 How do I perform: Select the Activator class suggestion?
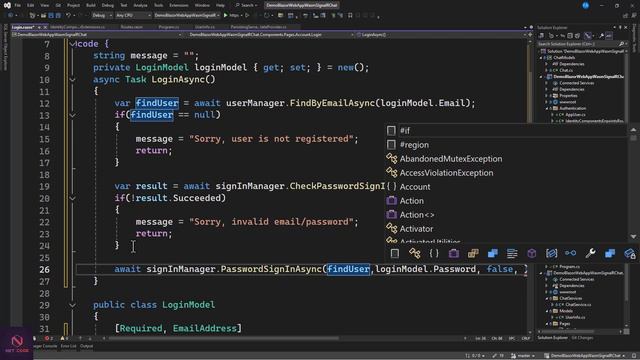[x=506, y=229]
